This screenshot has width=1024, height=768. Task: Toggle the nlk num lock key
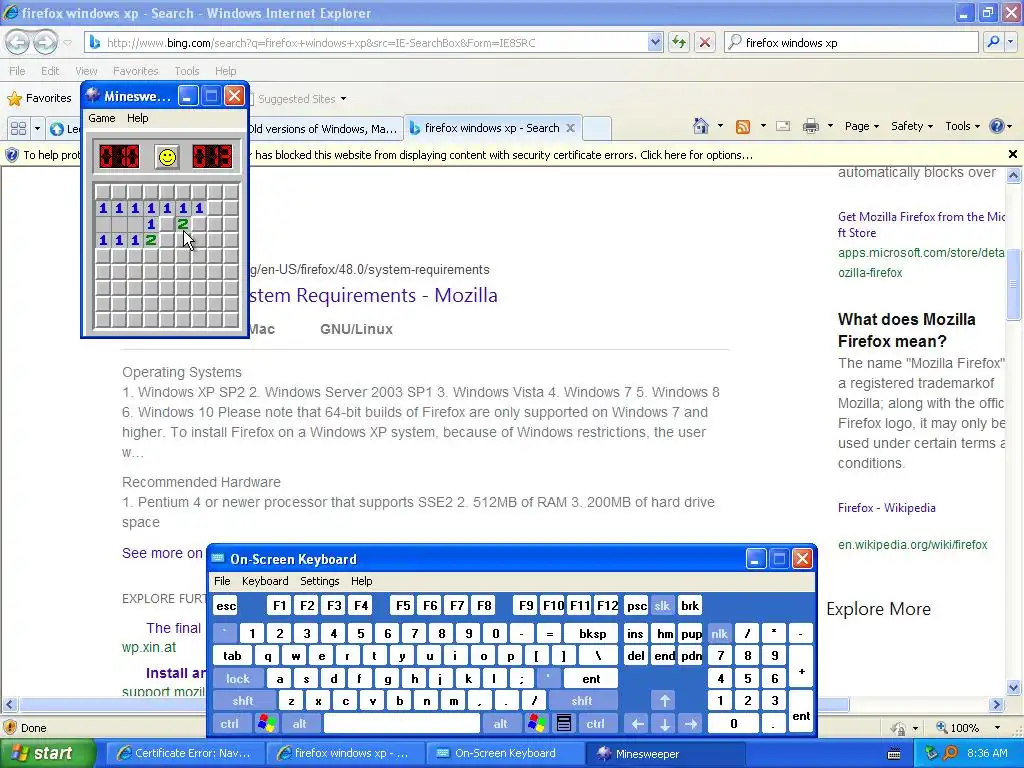coord(719,633)
